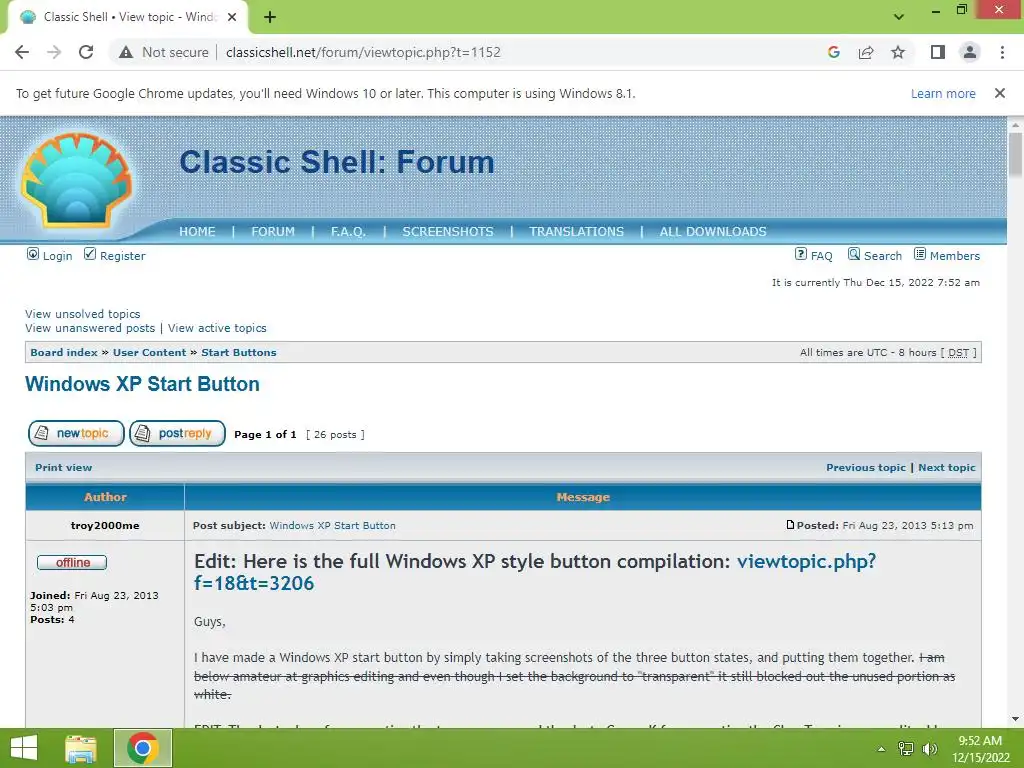Go to User Content breadcrumb
Viewport: 1024px width, 768px height.
pyautogui.click(x=150, y=353)
